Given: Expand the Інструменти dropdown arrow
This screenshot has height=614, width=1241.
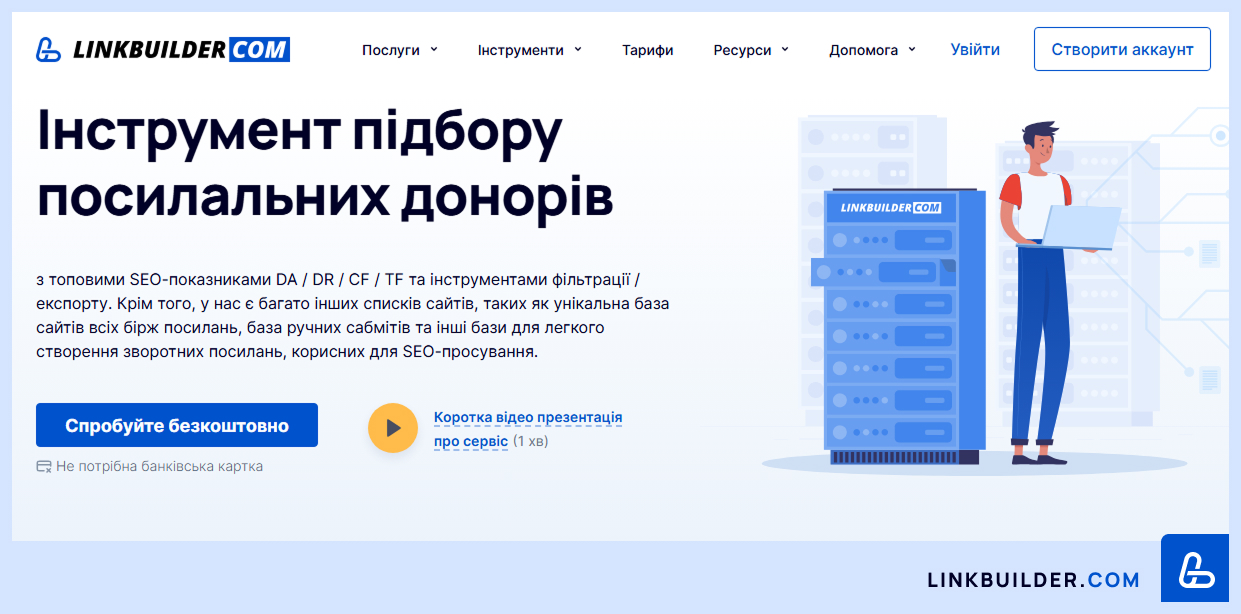Looking at the screenshot, I should tap(578, 49).
